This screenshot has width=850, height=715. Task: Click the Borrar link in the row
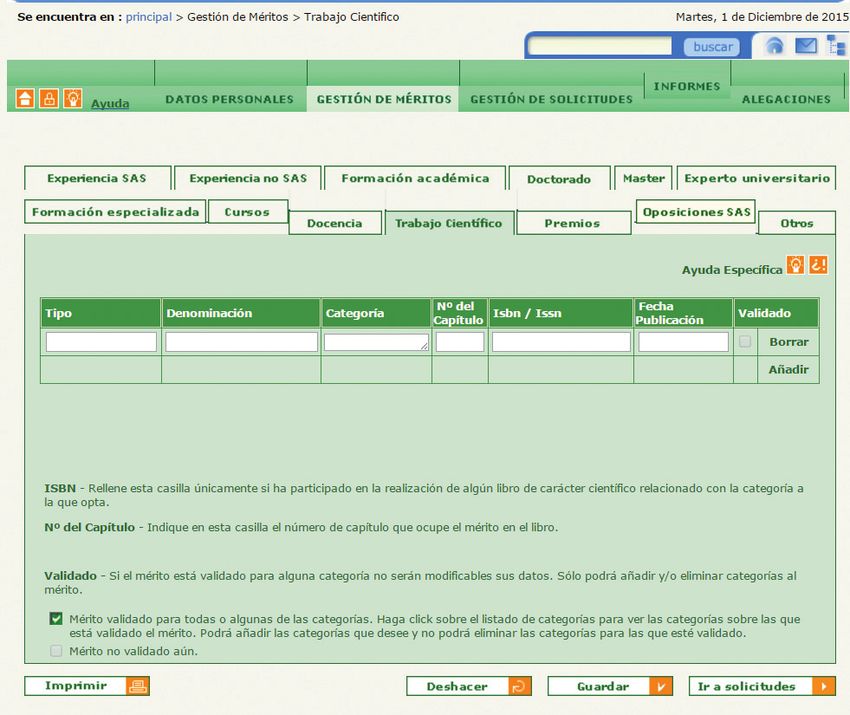pyautogui.click(x=788, y=342)
